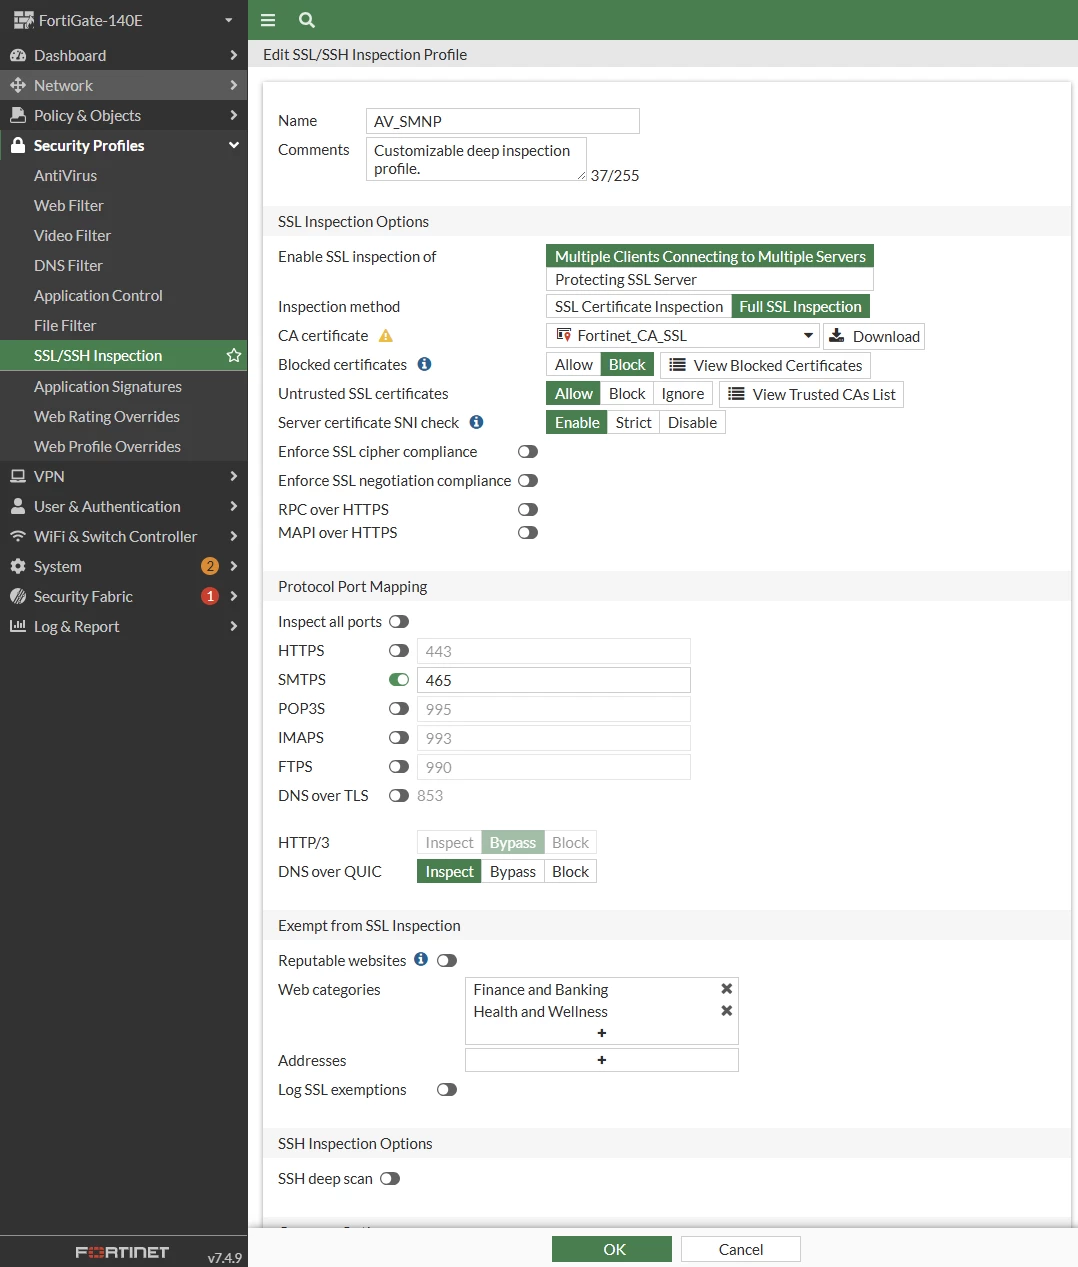Click the Policy & Objects icon
Viewport: 1078px width, 1267px height.
click(18, 115)
